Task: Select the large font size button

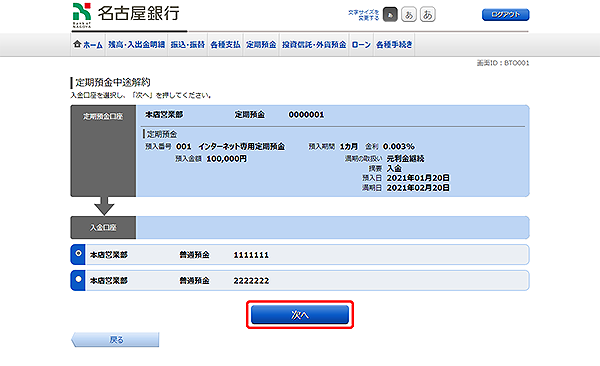Action: (x=427, y=15)
